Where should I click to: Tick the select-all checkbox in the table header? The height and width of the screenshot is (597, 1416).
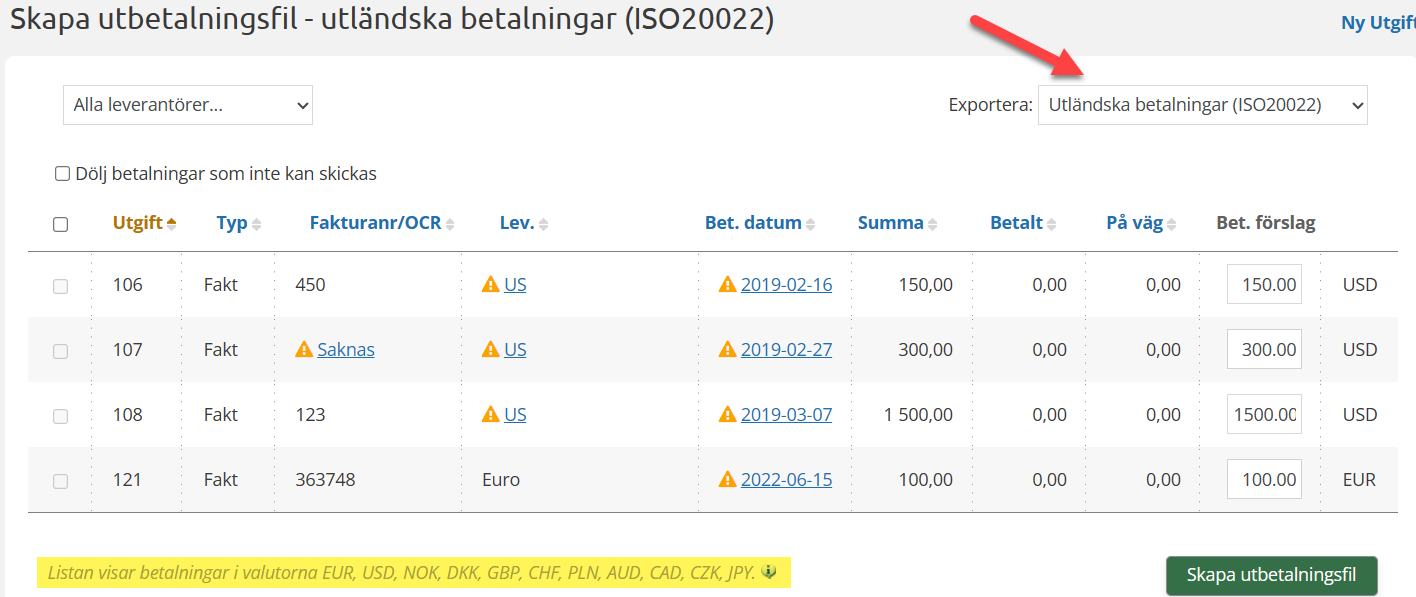pyautogui.click(x=60, y=224)
